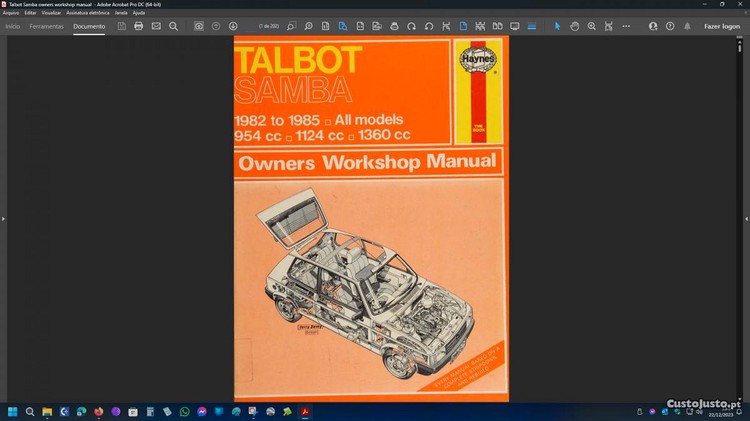750x421 pixels.
Task: Select the Hand pan tool
Action: tap(575, 26)
